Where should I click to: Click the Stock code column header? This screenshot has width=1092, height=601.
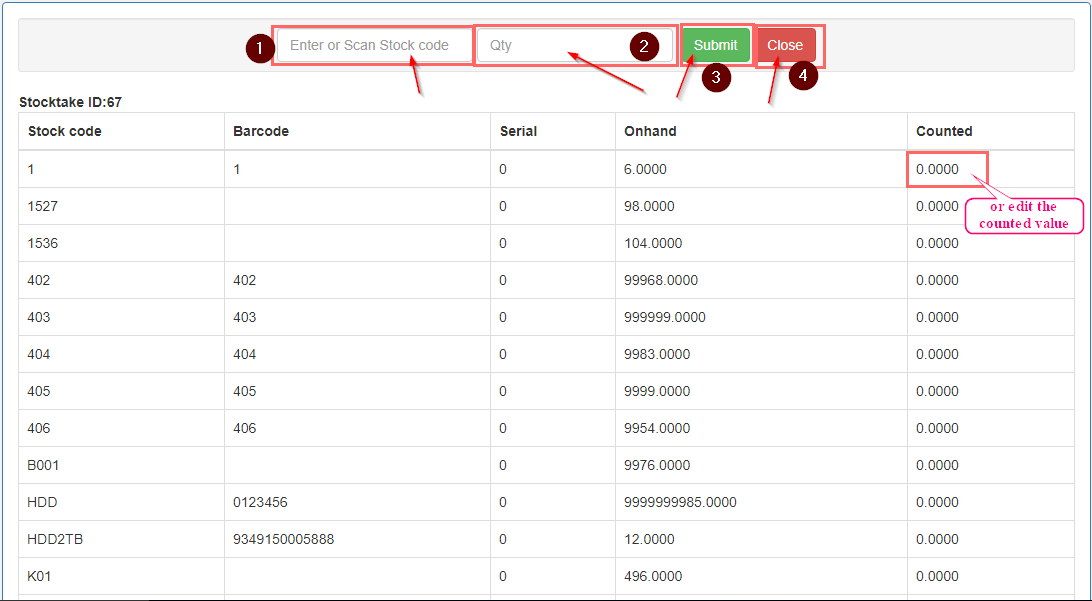tap(65, 131)
